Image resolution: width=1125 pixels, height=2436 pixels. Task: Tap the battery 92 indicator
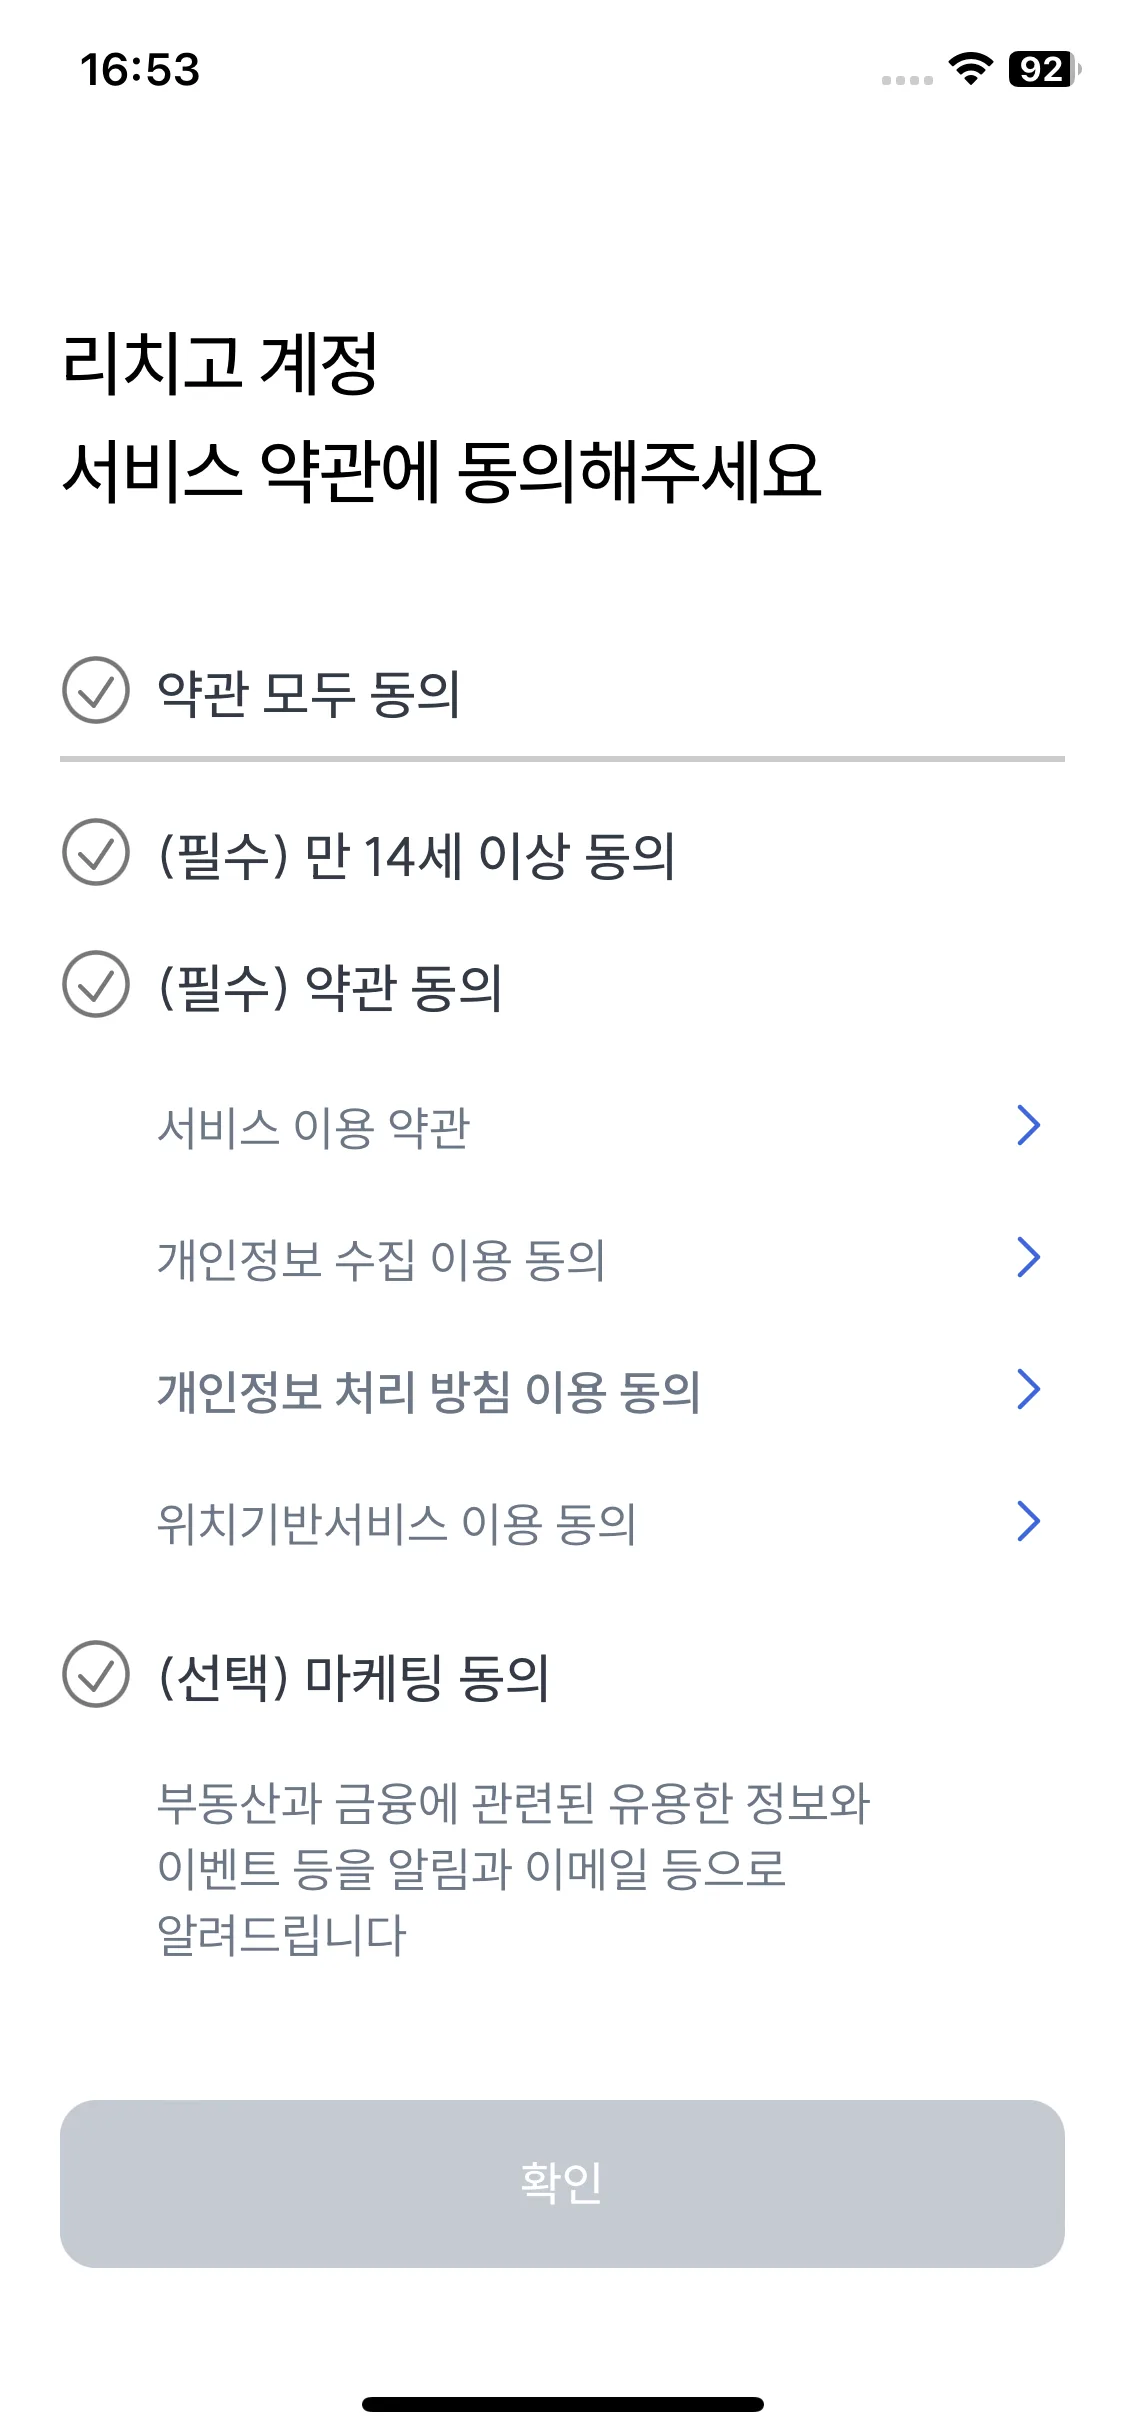[1044, 69]
